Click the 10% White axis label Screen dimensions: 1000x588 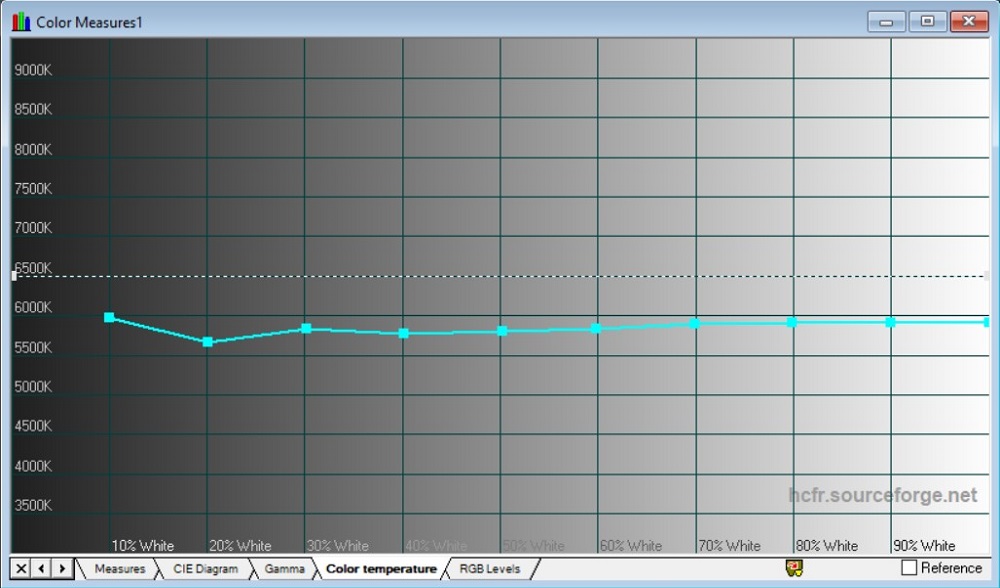tap(143, 546)
